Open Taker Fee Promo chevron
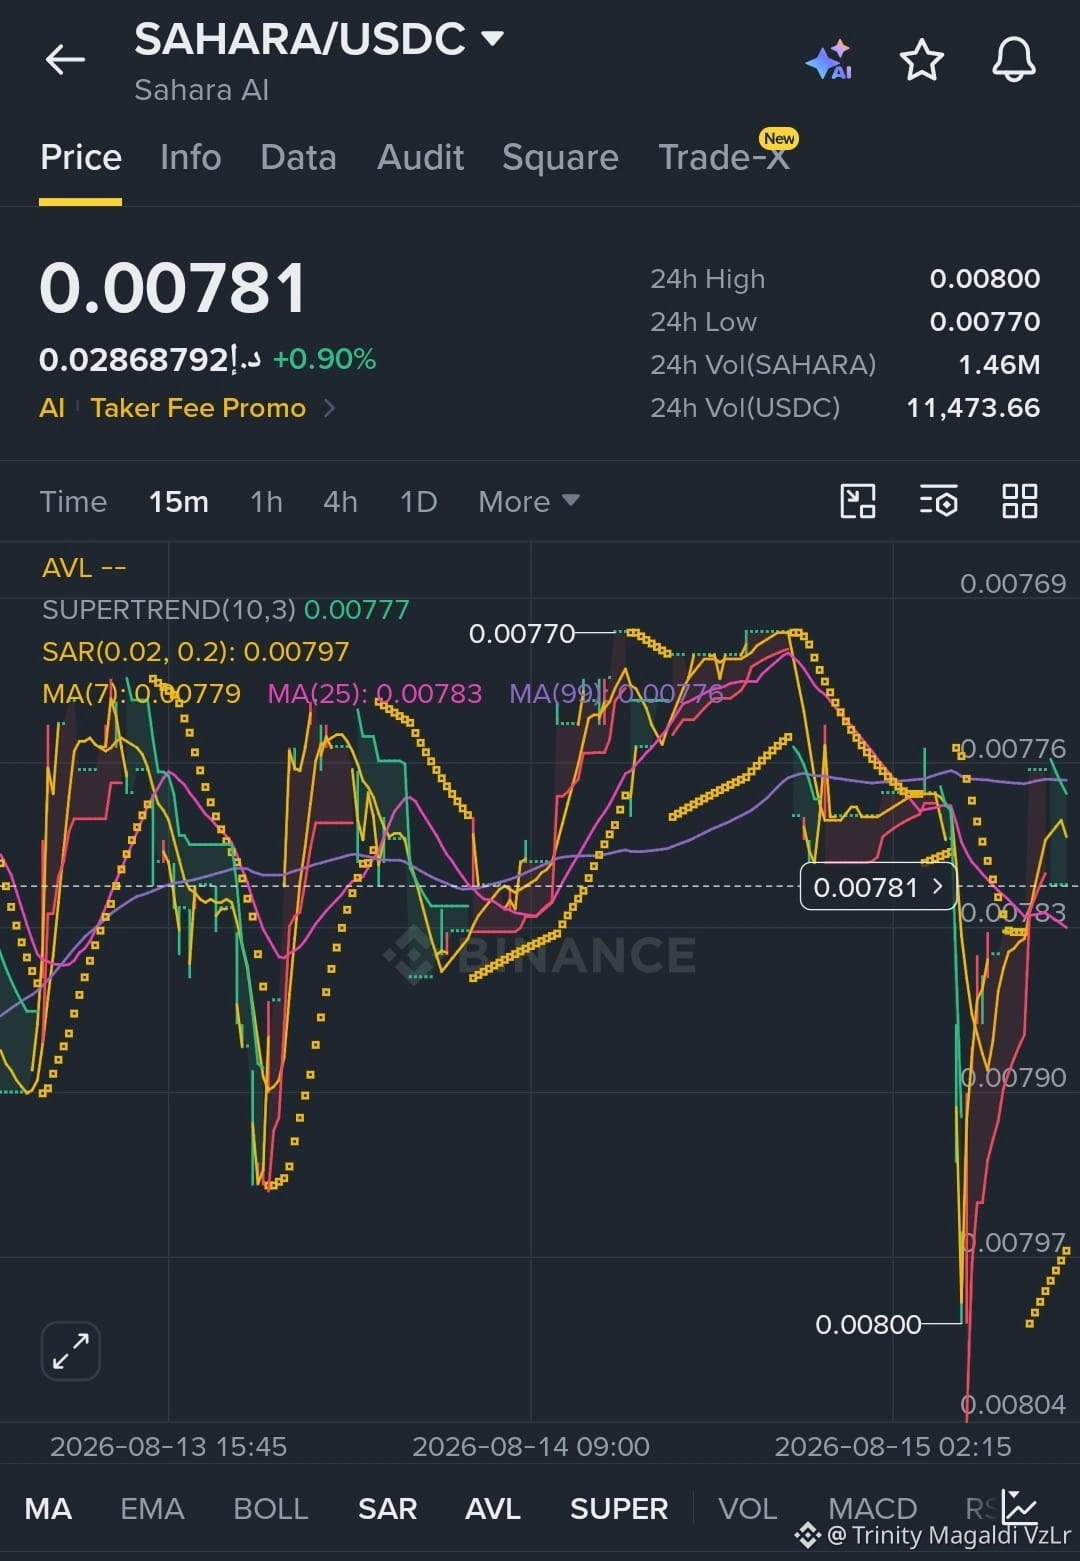 pyautogui.click(x=329, y=408)
